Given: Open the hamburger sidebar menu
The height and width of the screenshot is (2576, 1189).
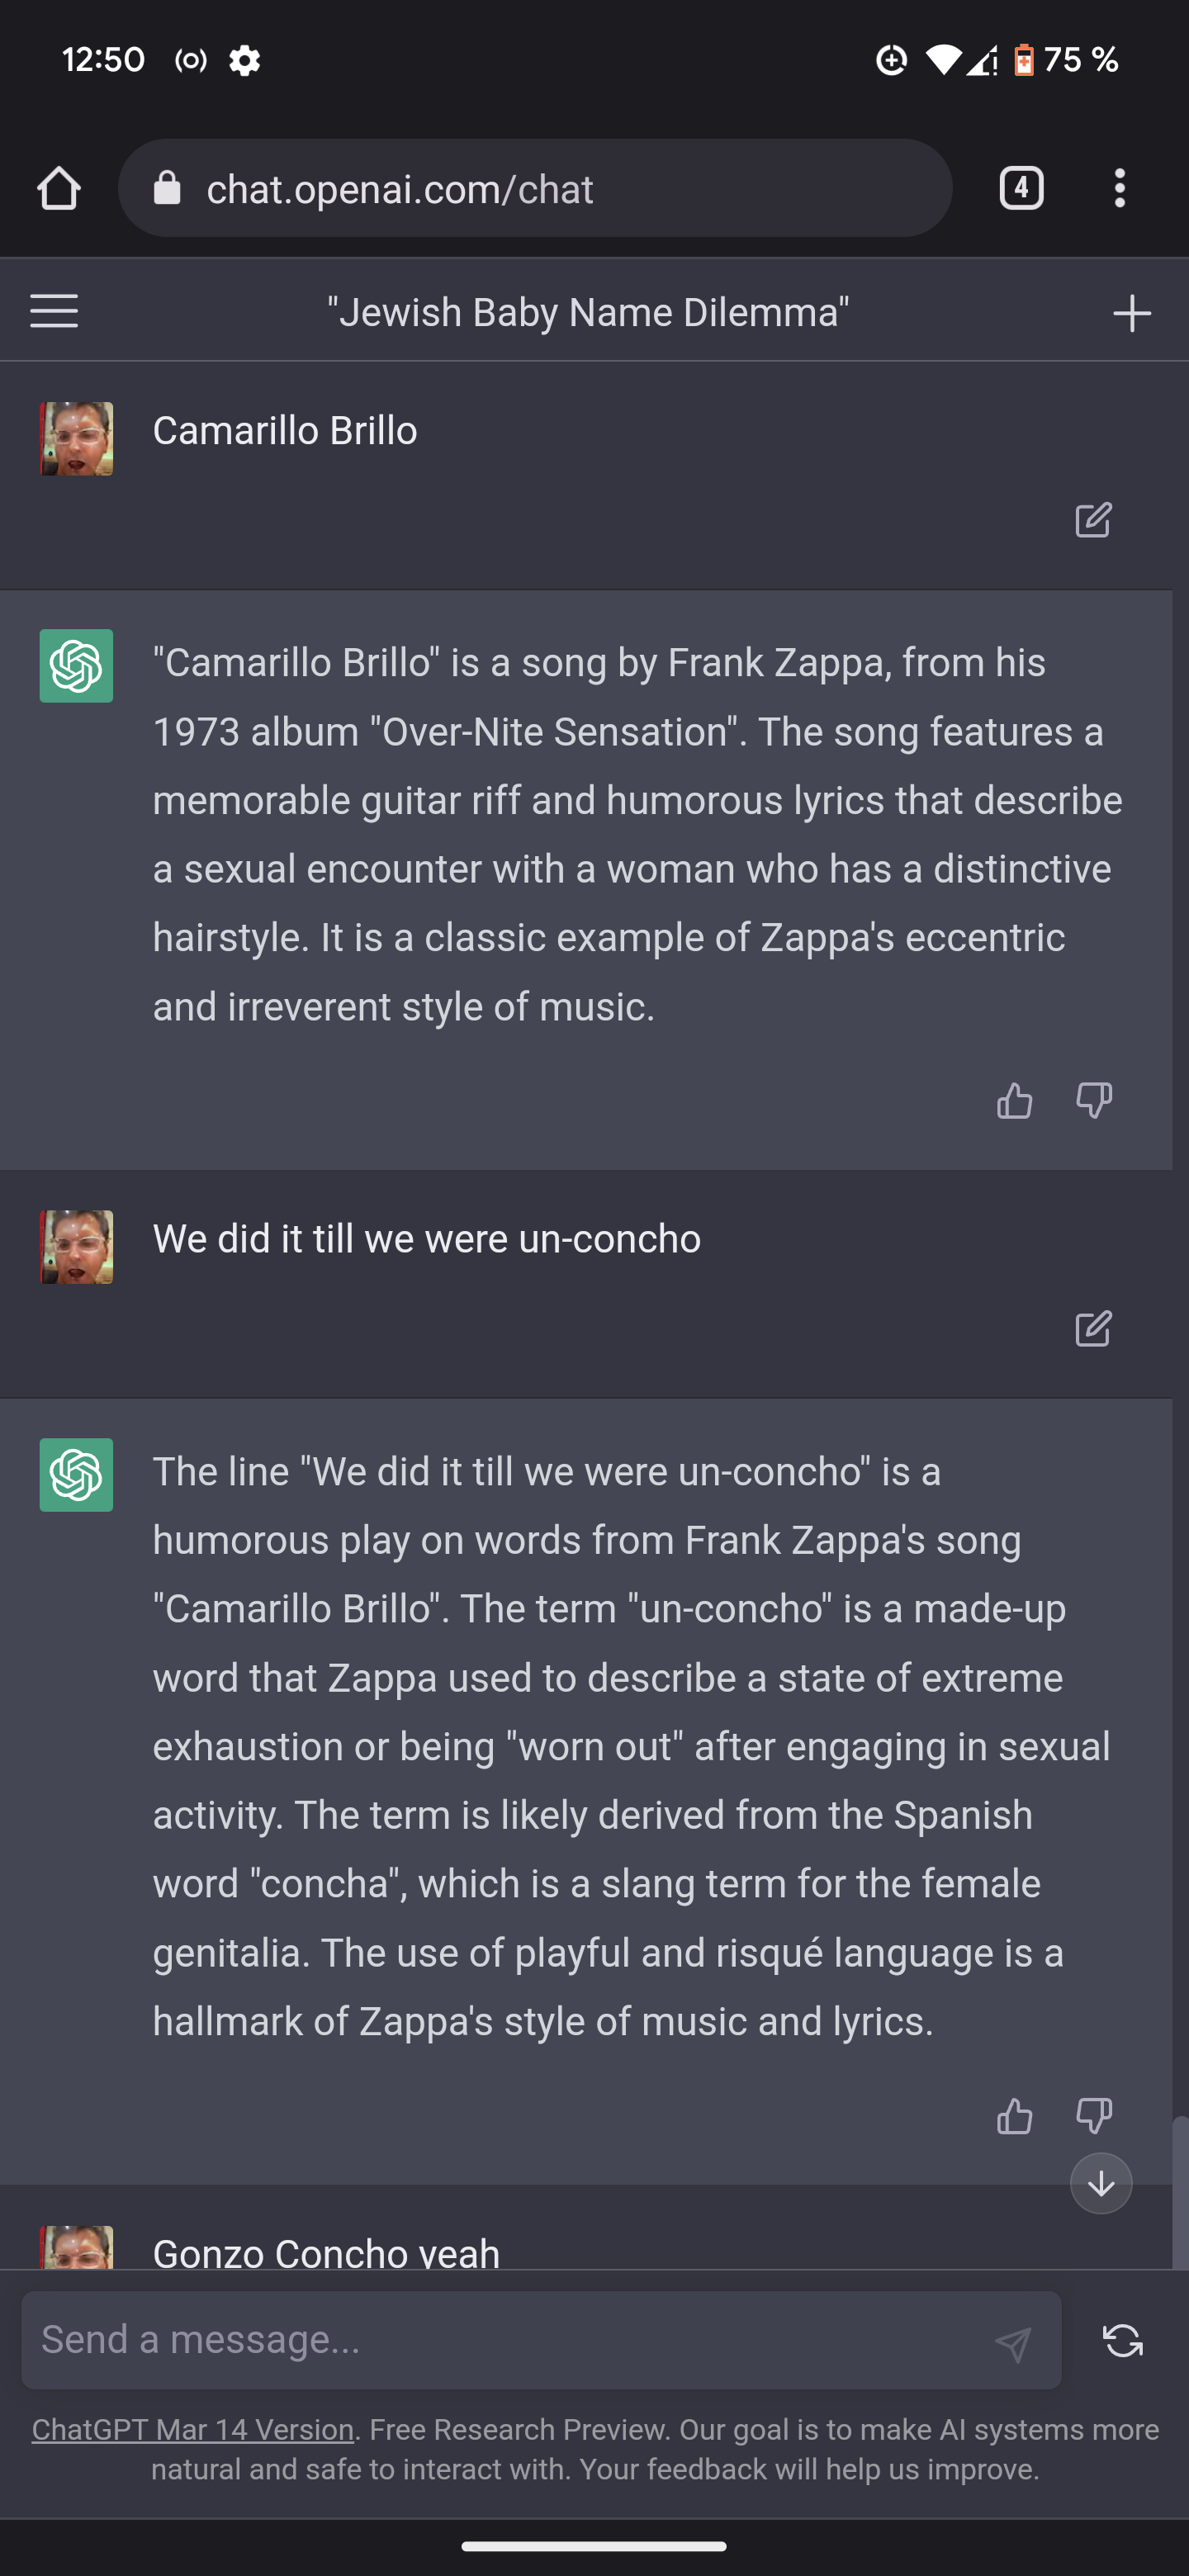Looking at the screenshot, I should pos(54,311).
